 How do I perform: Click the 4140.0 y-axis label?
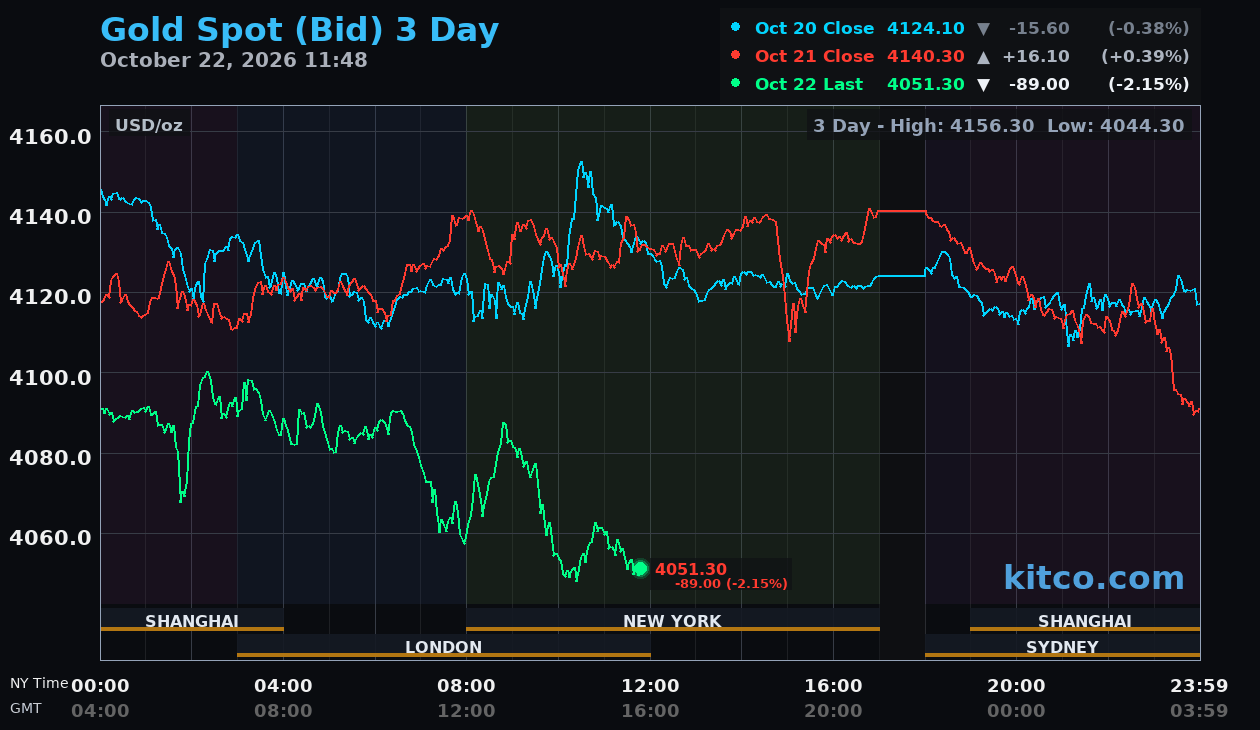point(50,216)
